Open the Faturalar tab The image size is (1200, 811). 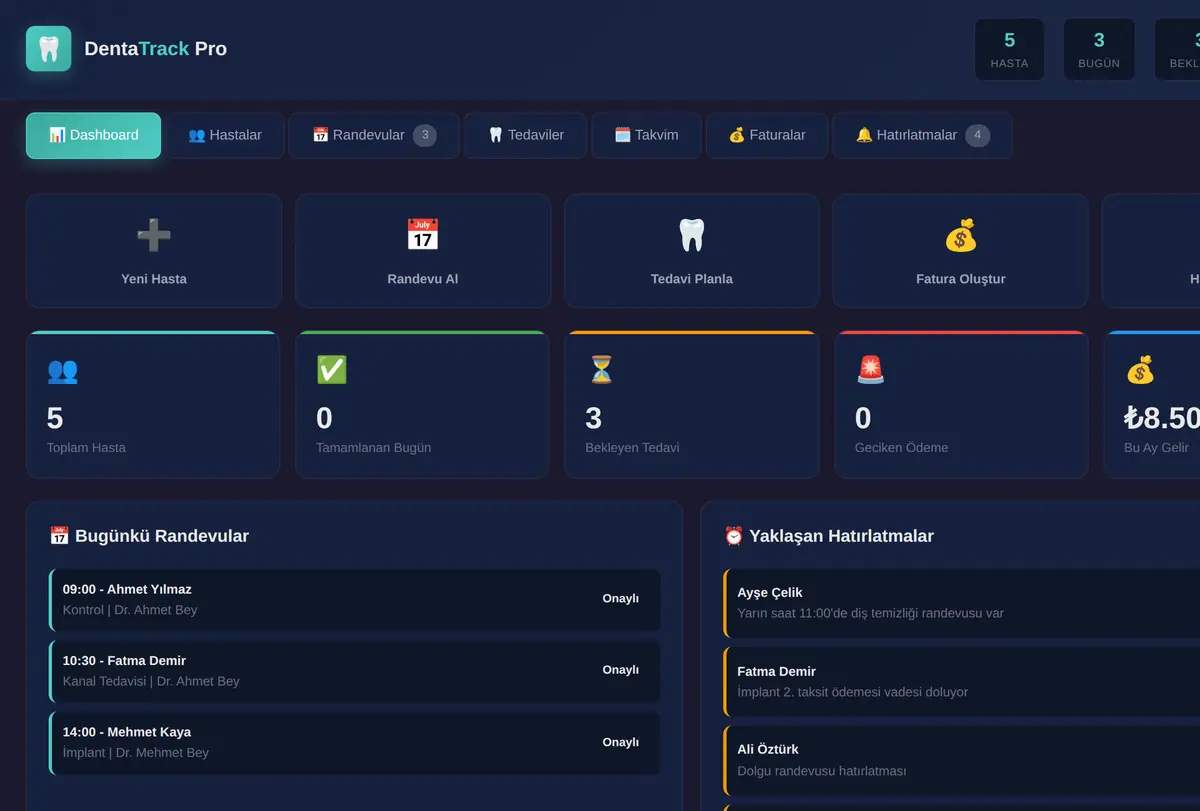767,135
